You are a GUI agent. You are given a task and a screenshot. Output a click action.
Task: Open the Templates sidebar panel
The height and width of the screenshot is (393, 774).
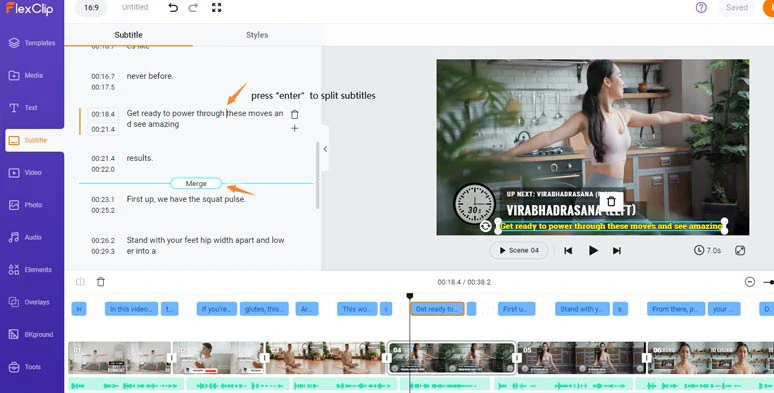pos(32,43)
